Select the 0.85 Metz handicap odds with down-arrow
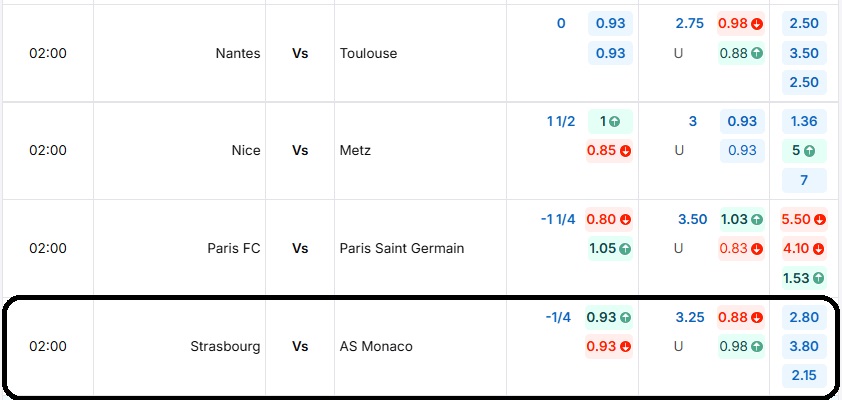The width and height of the screenshot is (842, 400). 609,151
